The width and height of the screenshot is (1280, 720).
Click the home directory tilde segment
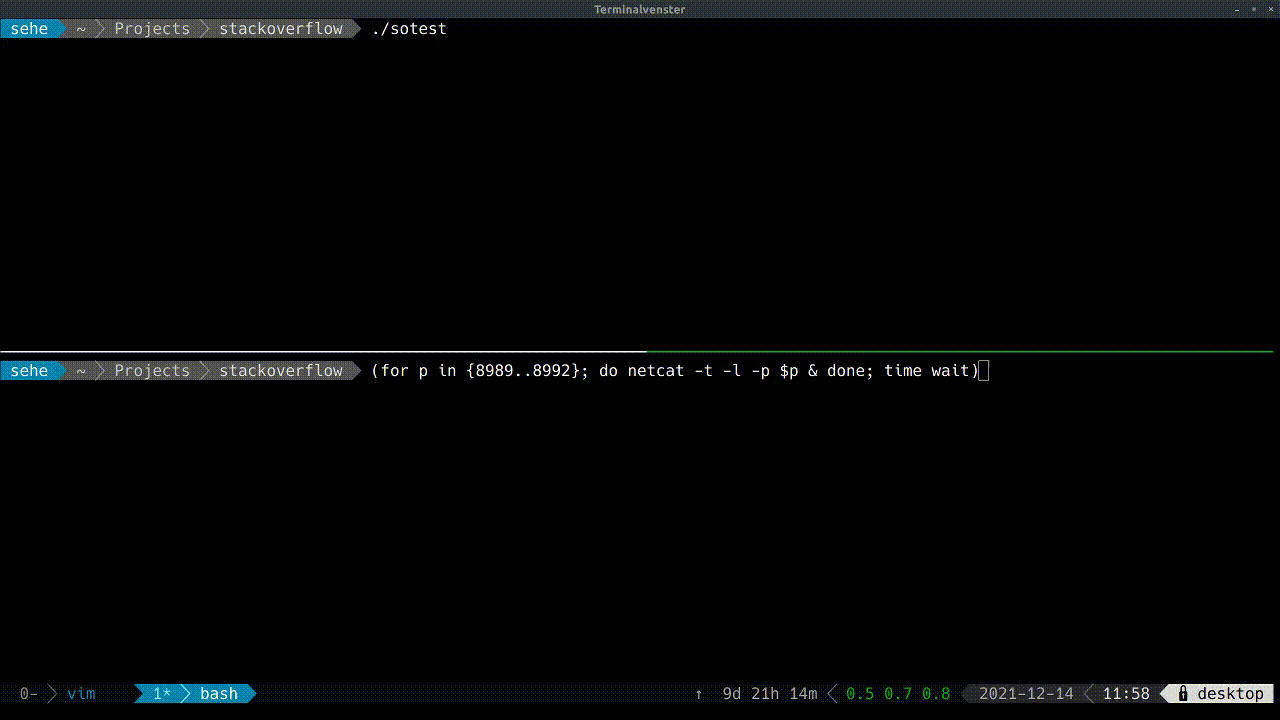(x=80, y=28)
